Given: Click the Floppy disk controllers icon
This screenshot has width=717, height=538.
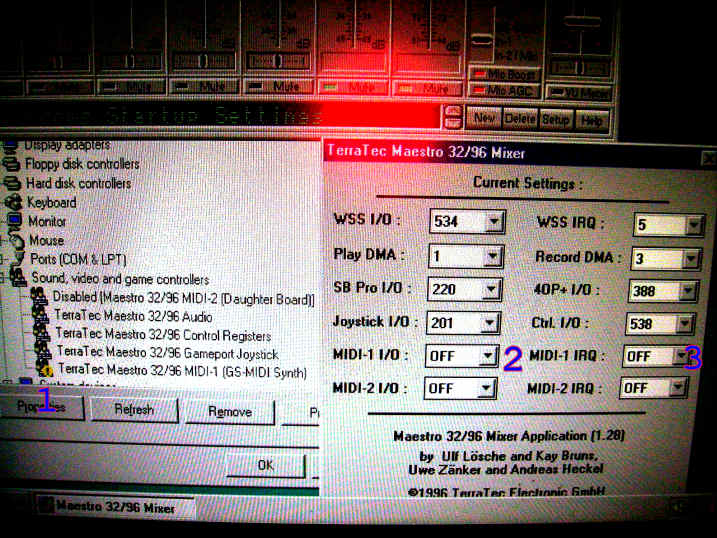Looking at the screenshot, I should point(11,164).
